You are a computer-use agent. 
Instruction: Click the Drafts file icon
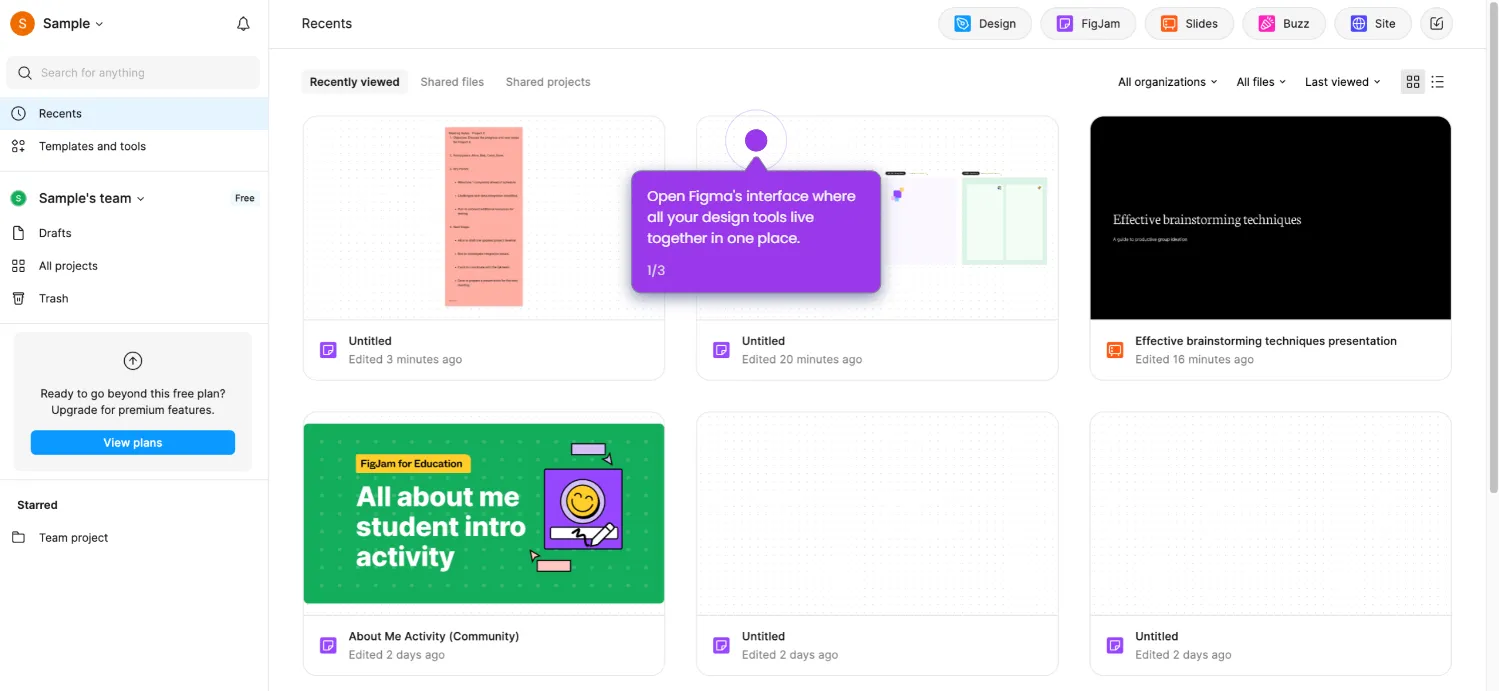[18, 233]
